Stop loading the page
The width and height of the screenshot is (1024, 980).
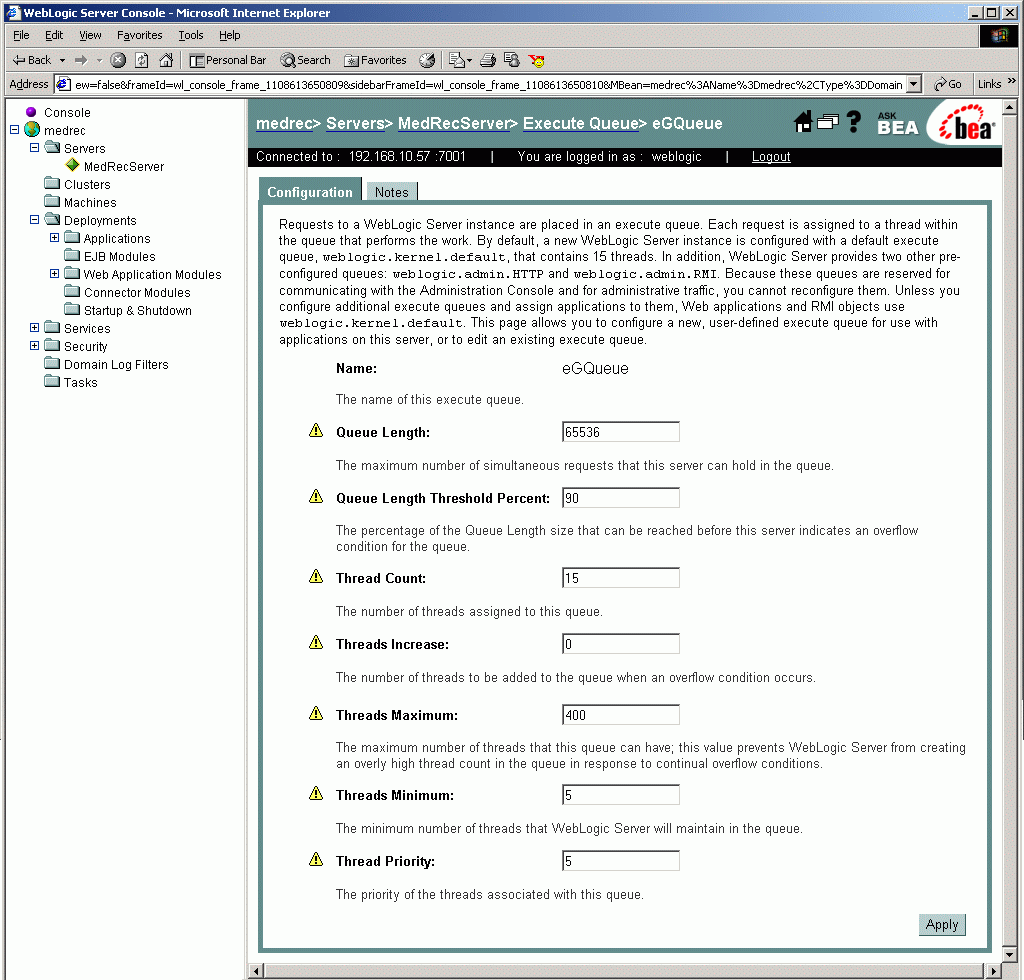(118, 60)
